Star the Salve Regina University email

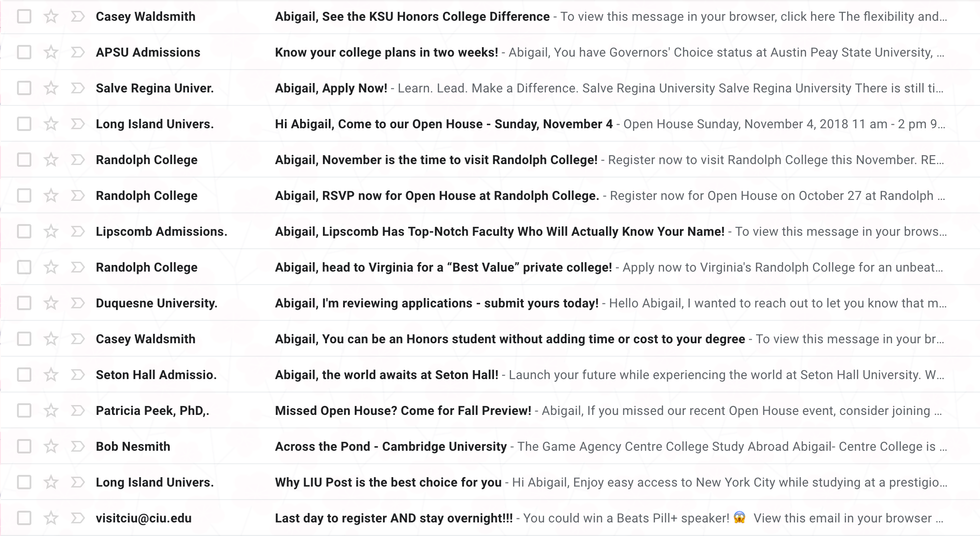[x=51, y=88]
